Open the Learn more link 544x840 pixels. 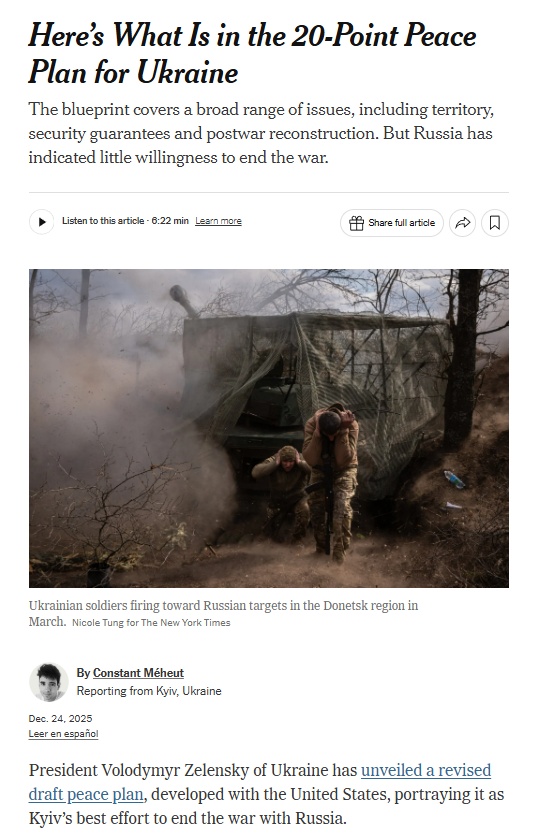[218, 221]
